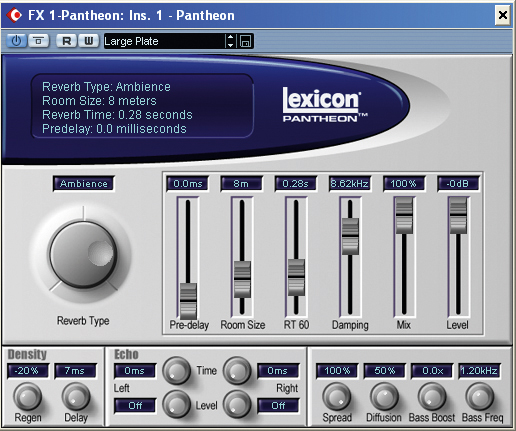516x431 pixels.
Task: Click the 0.28s RT 60 value box
Action: point(296,184)
